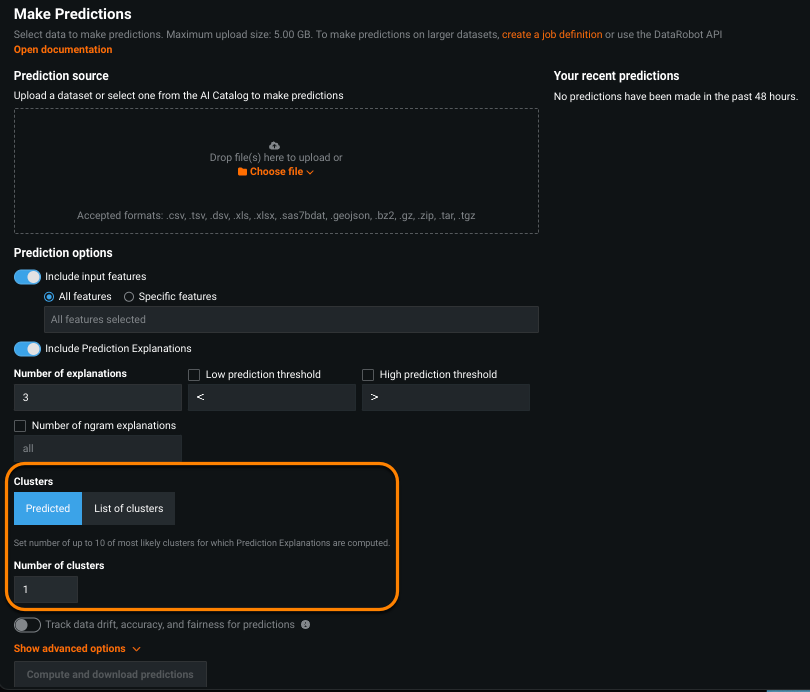This screenshot has height=692, width=810.
Task: Click Open documentation link
Action: coord(63,50)
